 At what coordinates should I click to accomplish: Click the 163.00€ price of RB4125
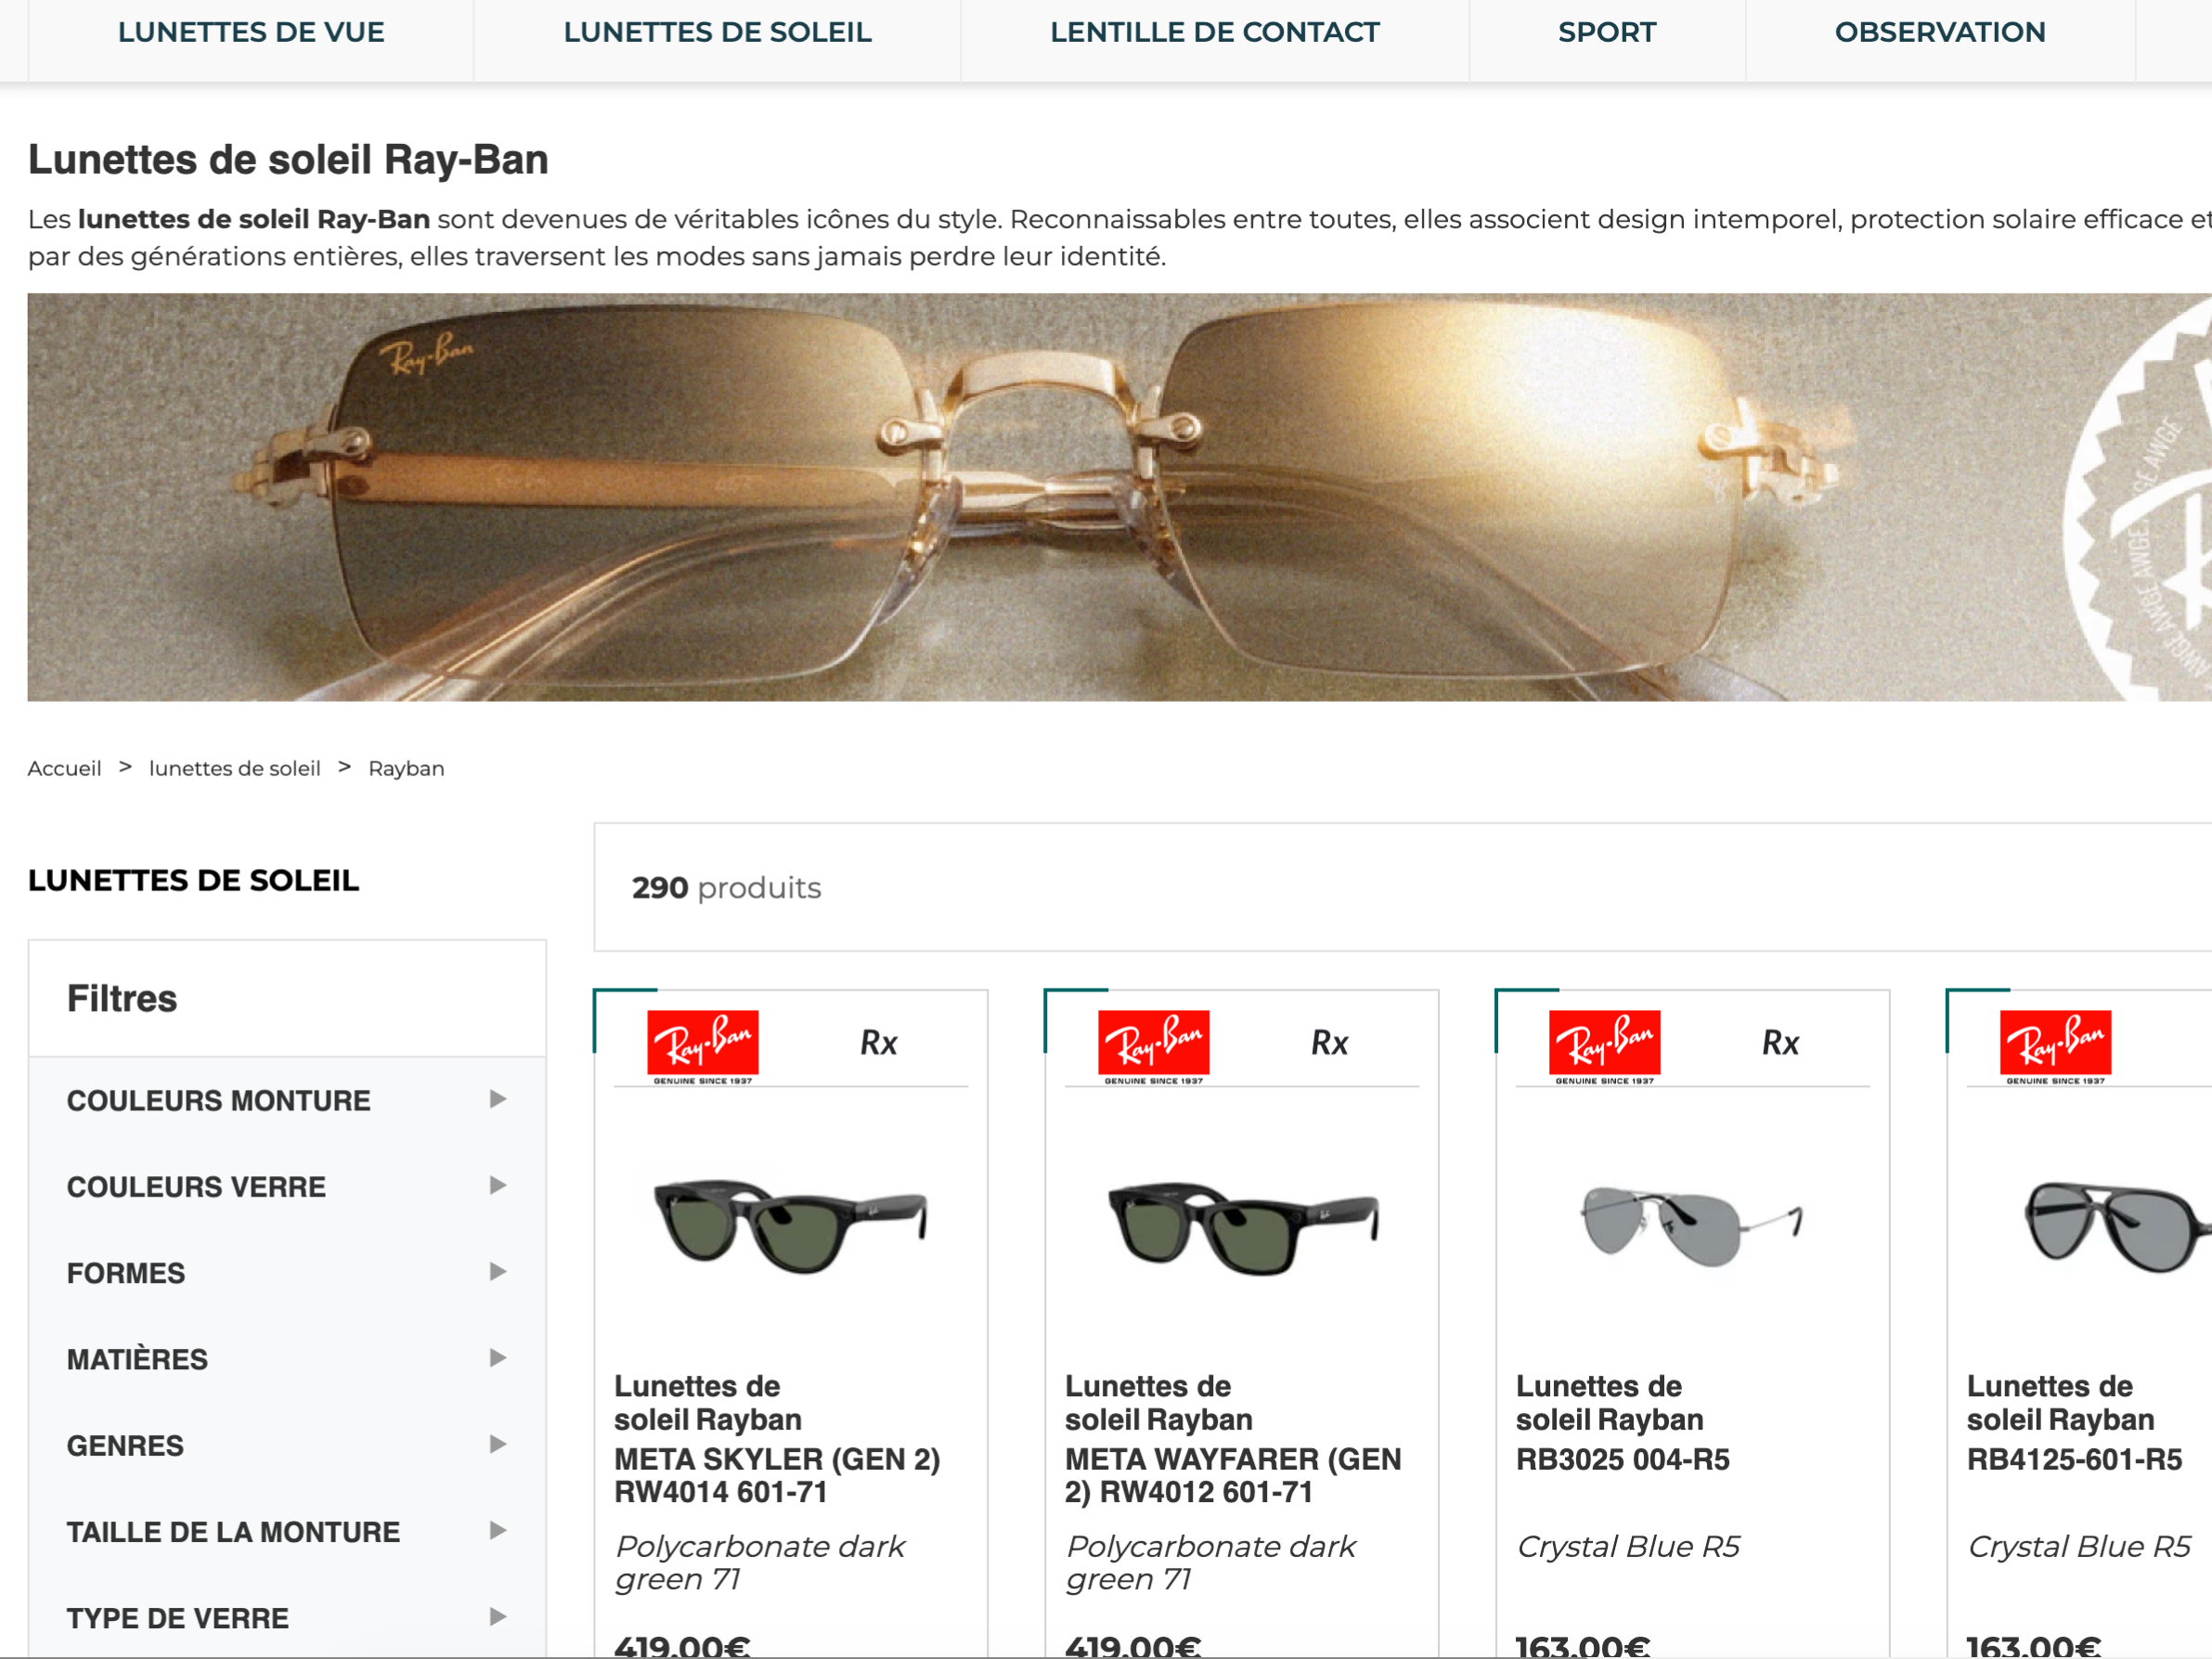coord(2034,1645)
